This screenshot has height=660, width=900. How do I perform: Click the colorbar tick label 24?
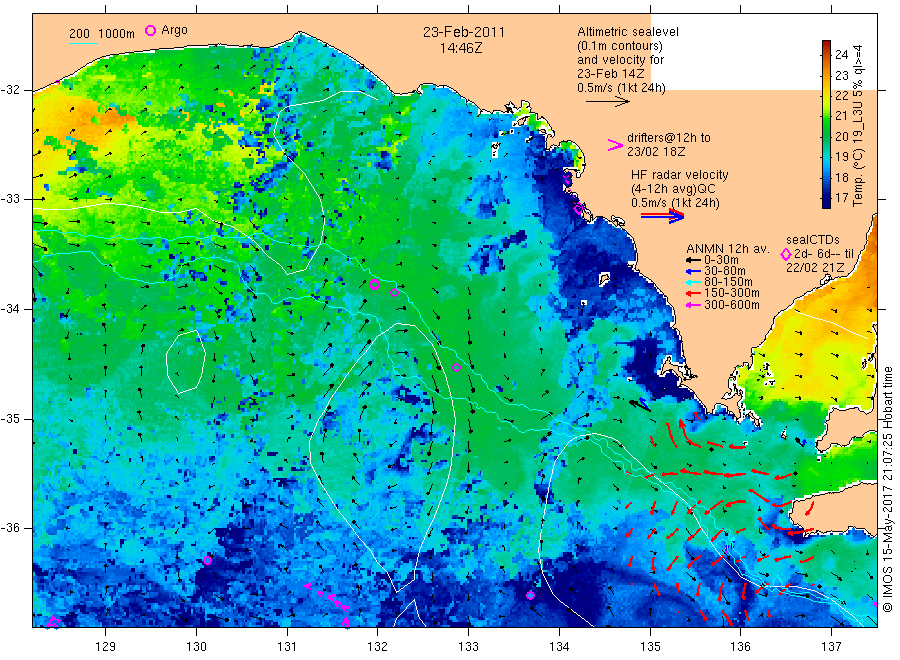click(x=841, y=55)
